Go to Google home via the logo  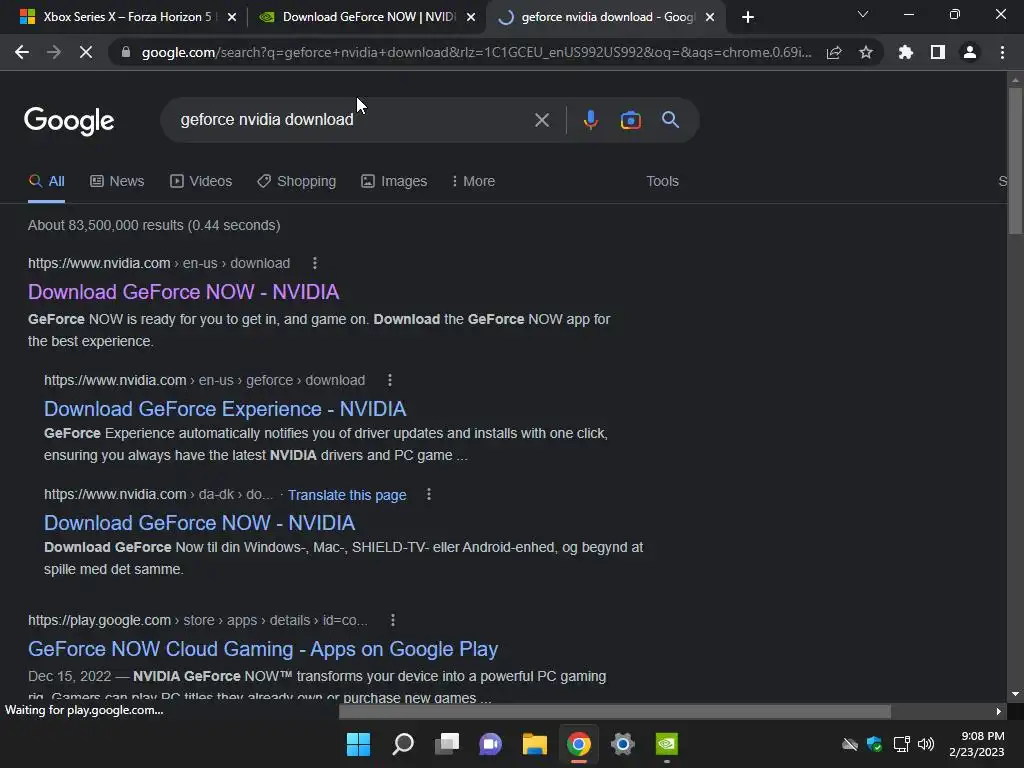[69, 121]
